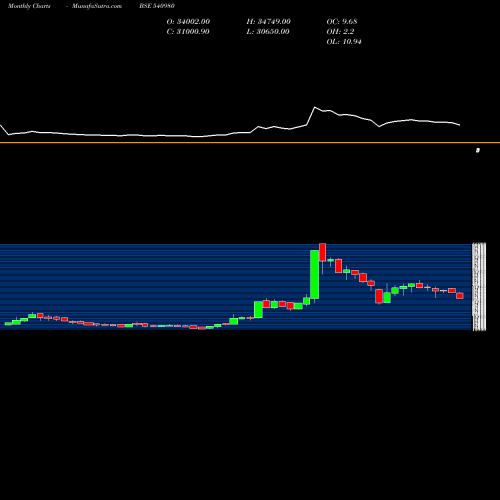Click the final rightmost red candlestick
Image resolution: width=500 pixels, height=500 pixels.
coord(460,296)
